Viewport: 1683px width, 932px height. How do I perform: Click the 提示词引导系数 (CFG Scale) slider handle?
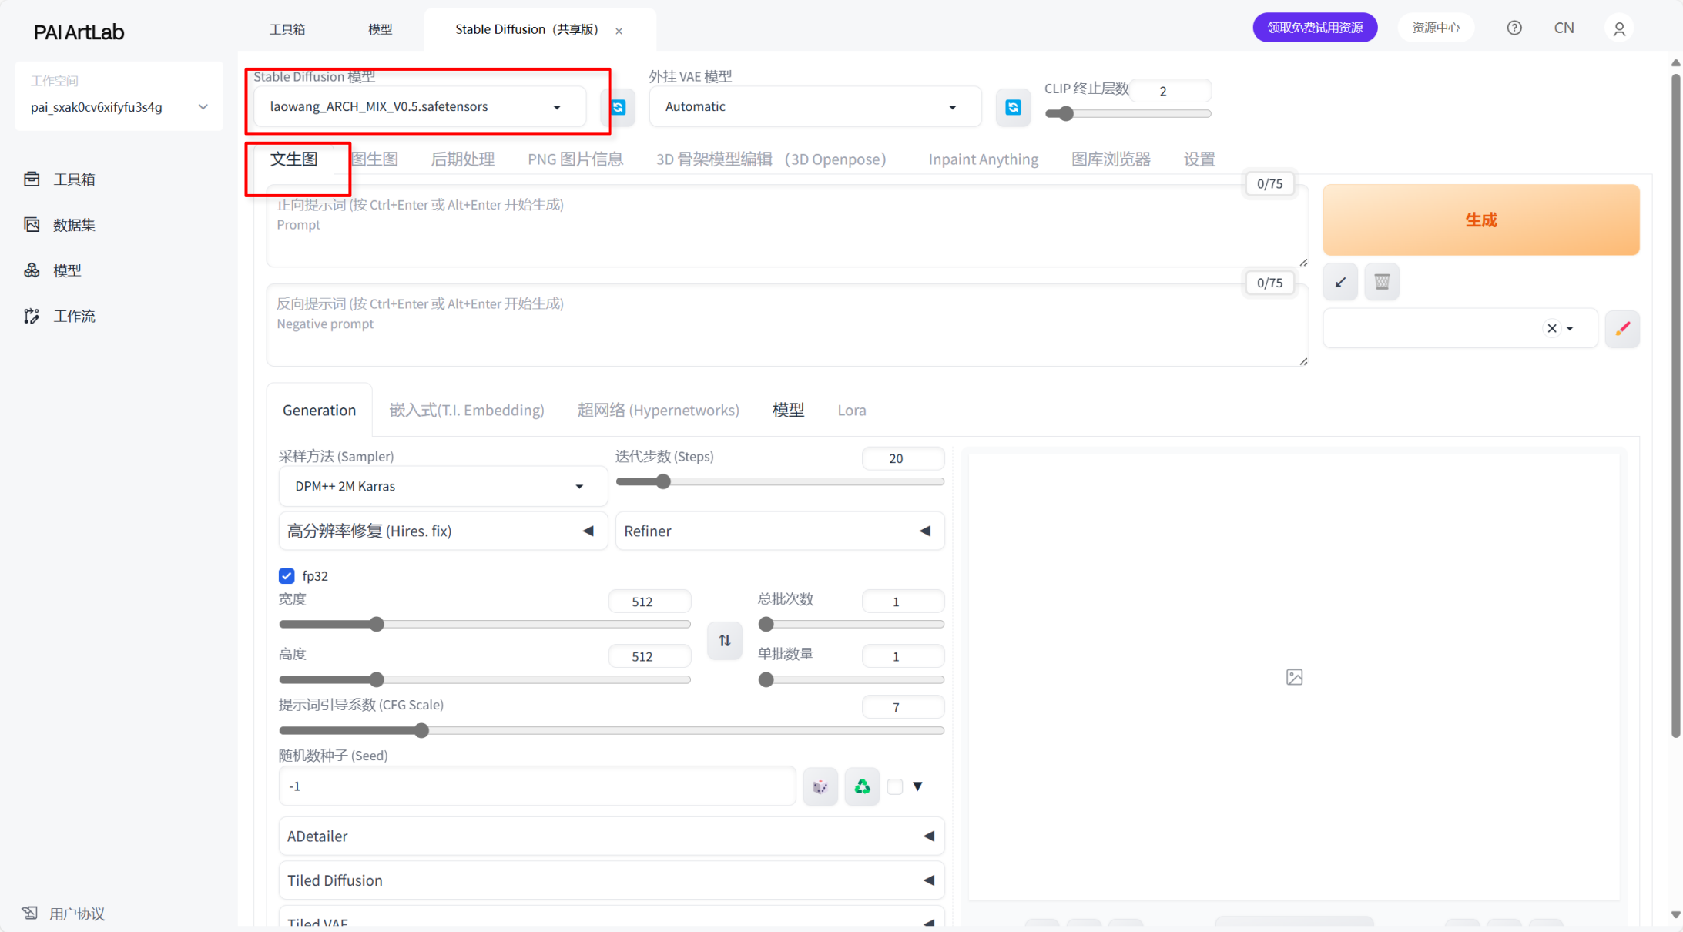coord(422,731)
